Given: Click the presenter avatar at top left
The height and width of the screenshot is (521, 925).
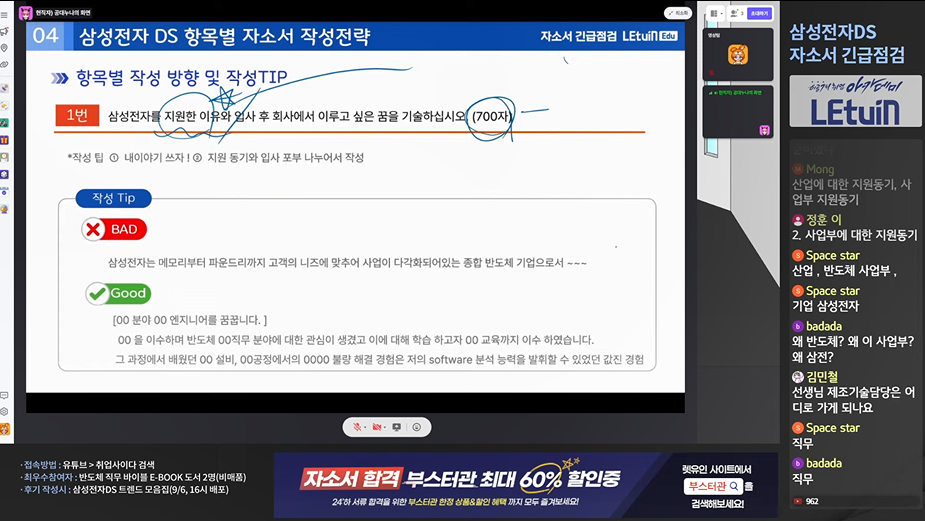Looking at the screenshot, I should point(26,12).
